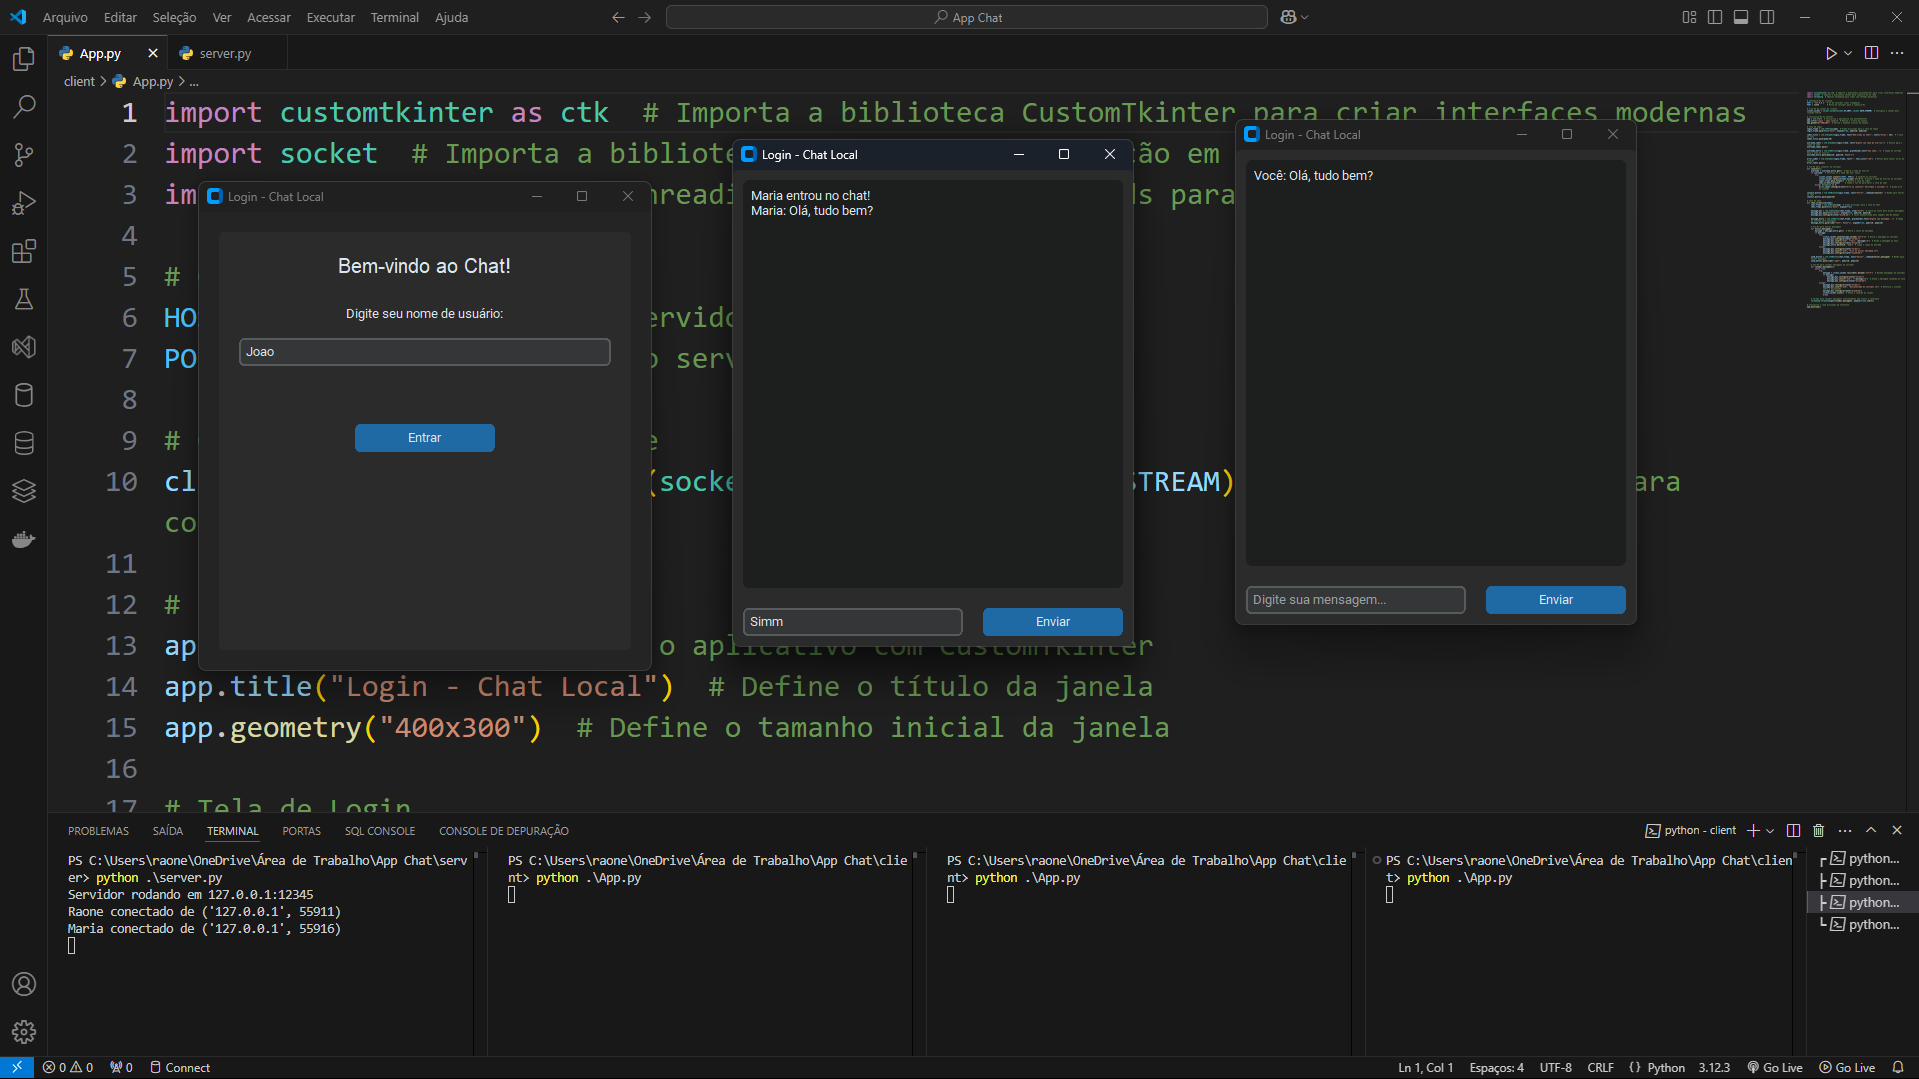Open the Accounts menu icon

pos(24,984)
